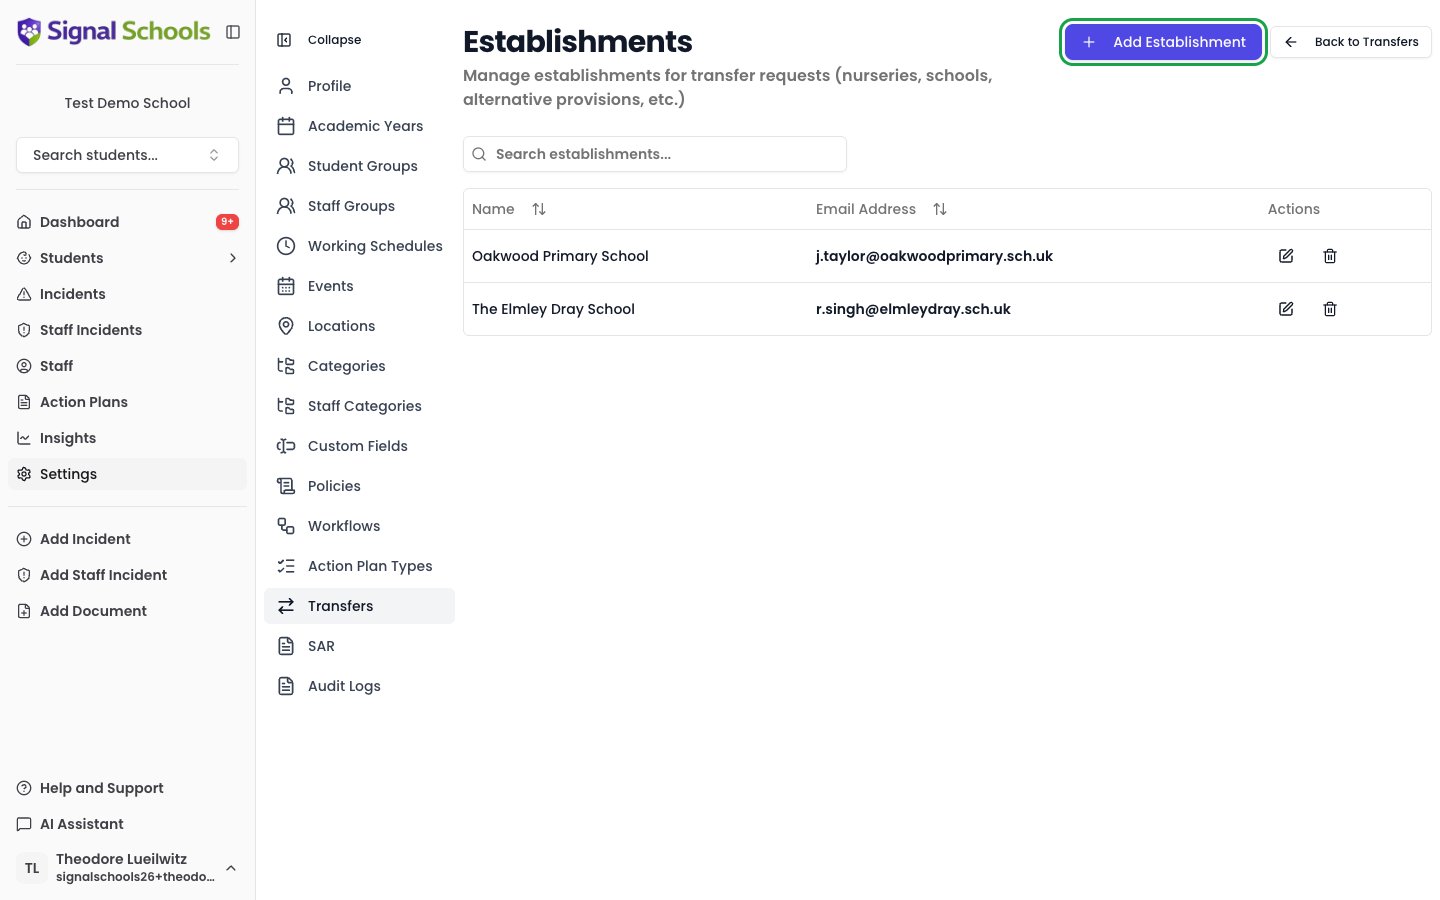Select Settings in main sidebar
Viewport: 1440px width, 900px height.
(127, 474)
